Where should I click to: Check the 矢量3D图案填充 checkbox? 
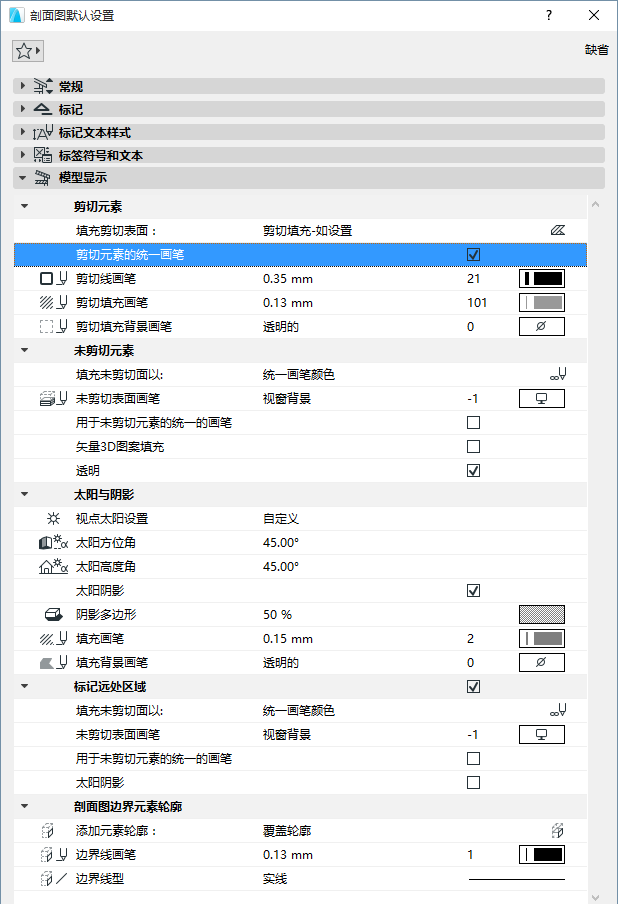tap(473, 447)
